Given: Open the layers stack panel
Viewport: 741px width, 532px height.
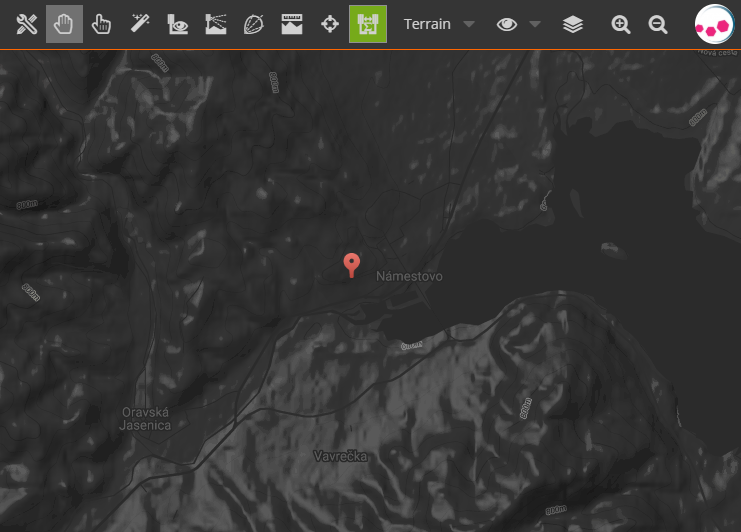Looking at the screenshot, I should point(573,24).
